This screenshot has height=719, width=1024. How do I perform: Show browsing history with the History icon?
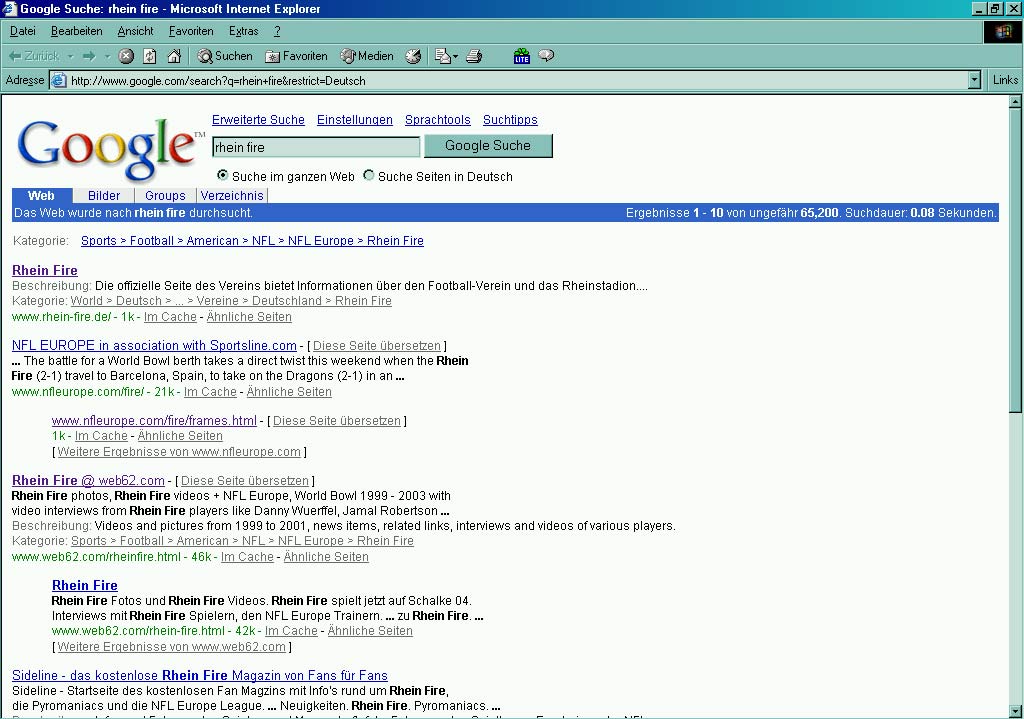(413, 56)
